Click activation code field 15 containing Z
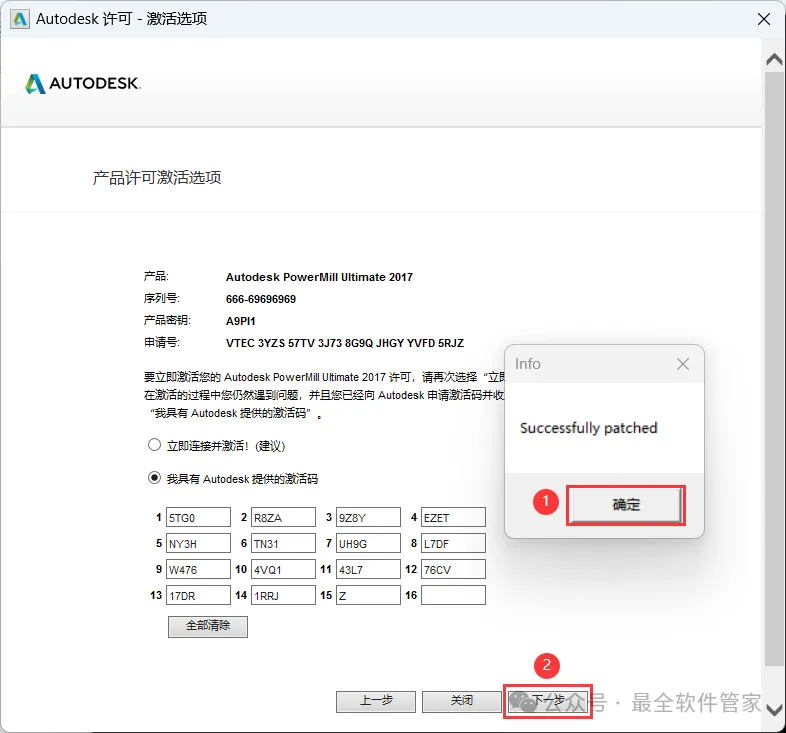Screen dimensions: 786x733 tap(368, 595)
